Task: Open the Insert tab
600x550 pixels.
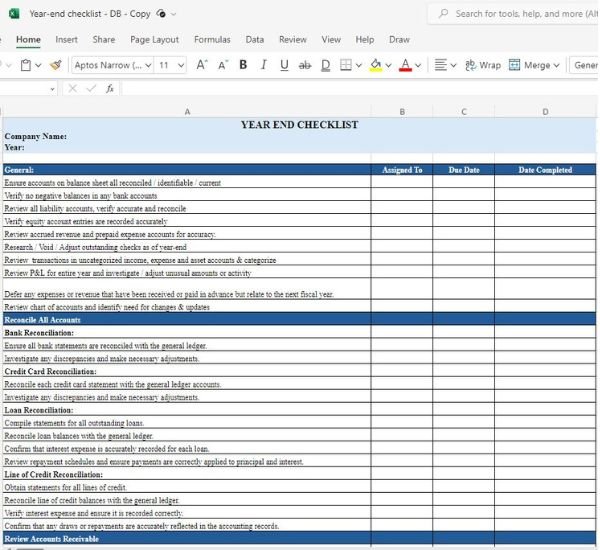Action: 66,39
